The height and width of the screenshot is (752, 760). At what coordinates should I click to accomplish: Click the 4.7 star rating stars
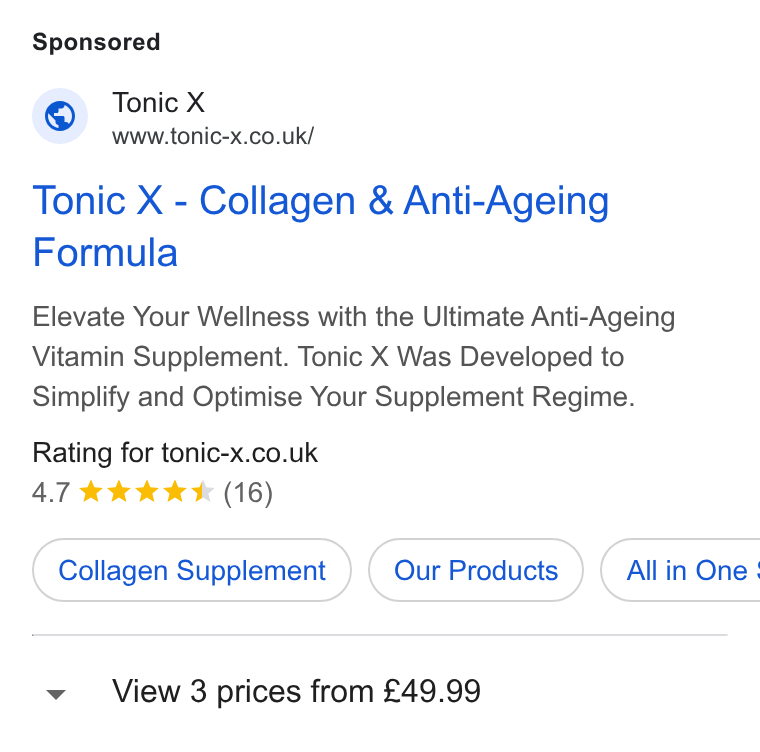click(x=146, y=492)
